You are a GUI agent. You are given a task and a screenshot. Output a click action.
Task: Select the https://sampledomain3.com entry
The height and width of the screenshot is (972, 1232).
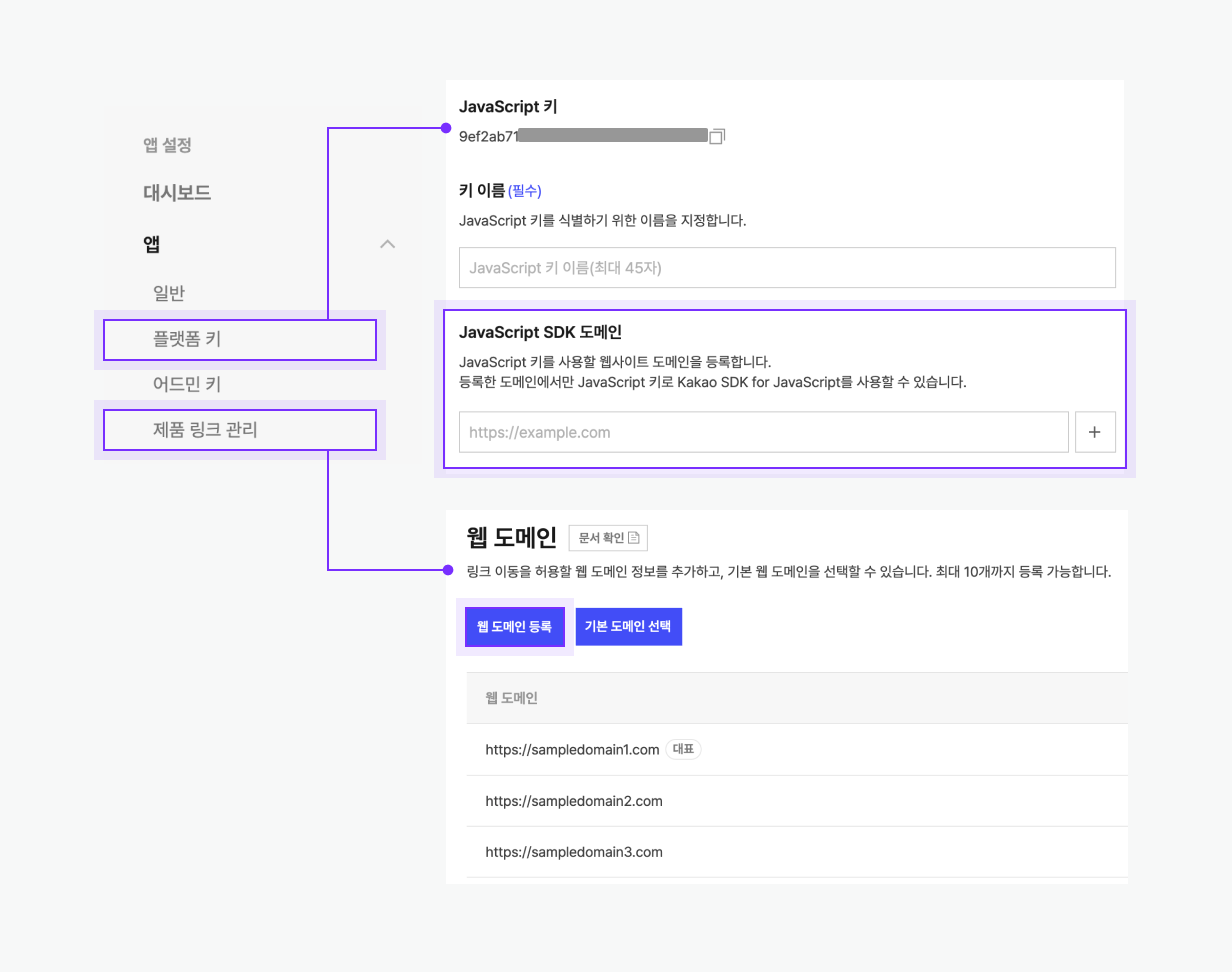pyautogui.click(x=572, y=851)
